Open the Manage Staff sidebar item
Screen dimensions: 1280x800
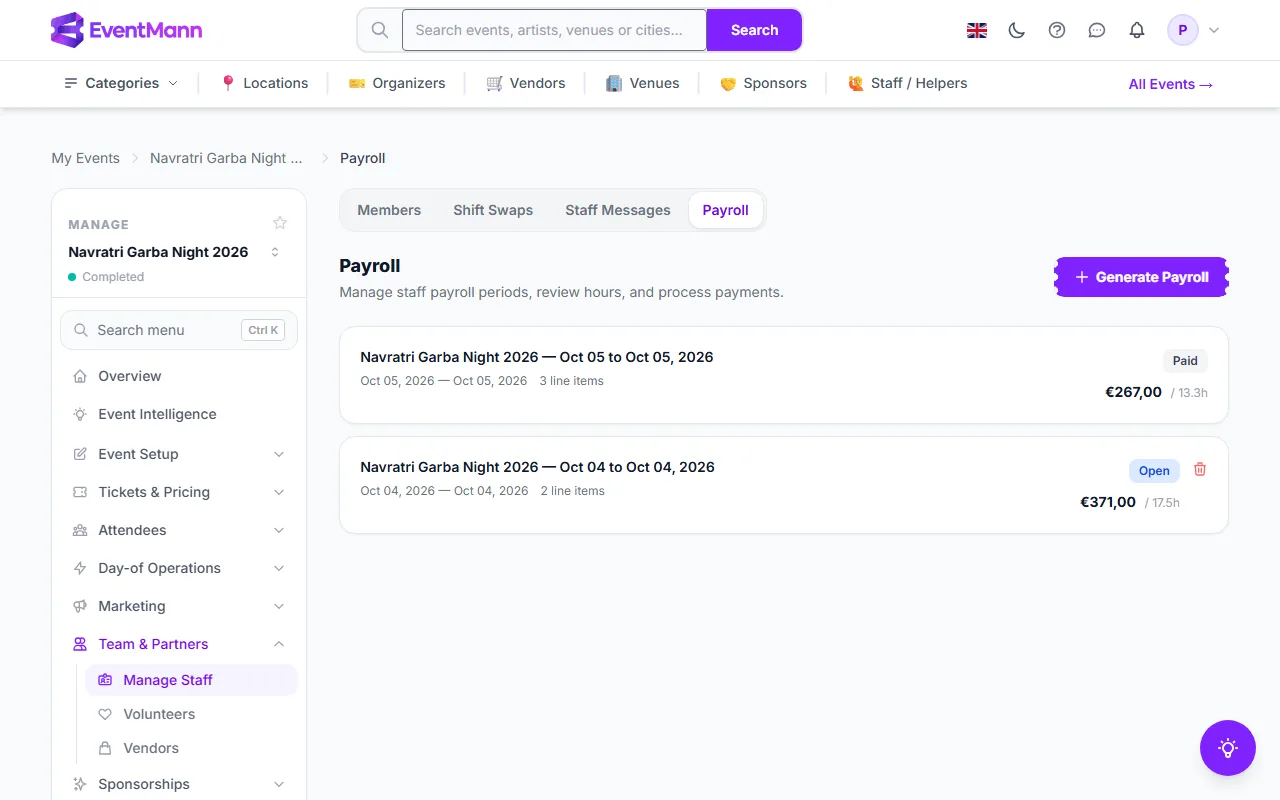click(191, 680)
